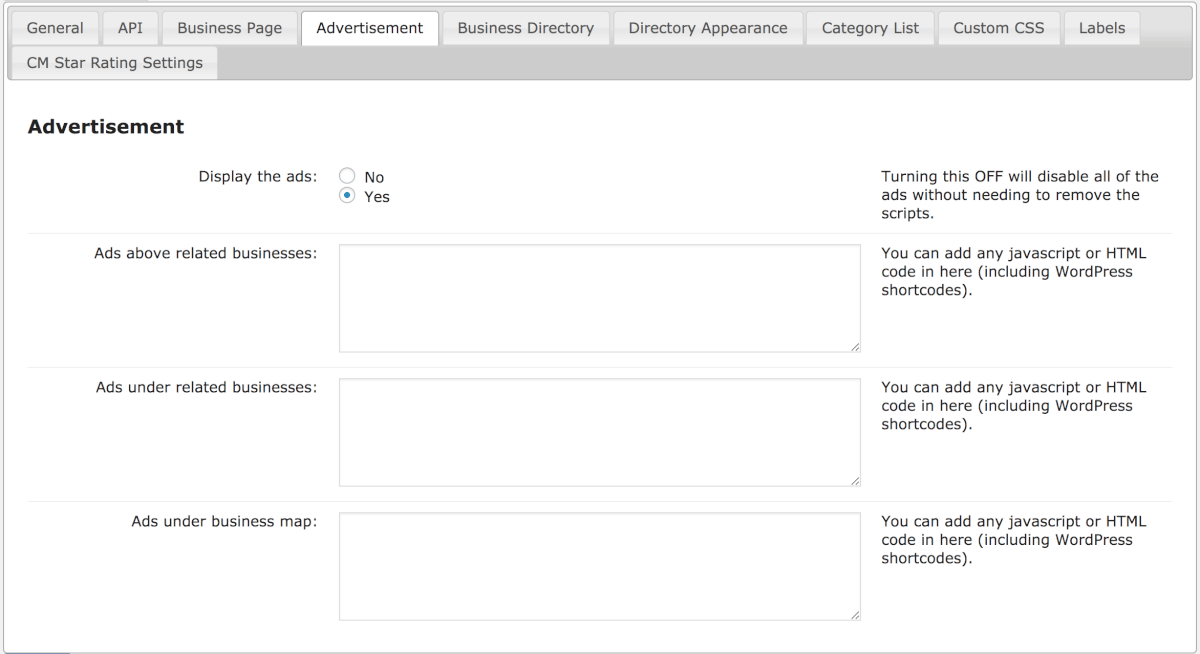Open the CM Star Rating Settings tab
Viewport: 1200px width, 654px height.
pyautogui.click(x=114, y=63)
